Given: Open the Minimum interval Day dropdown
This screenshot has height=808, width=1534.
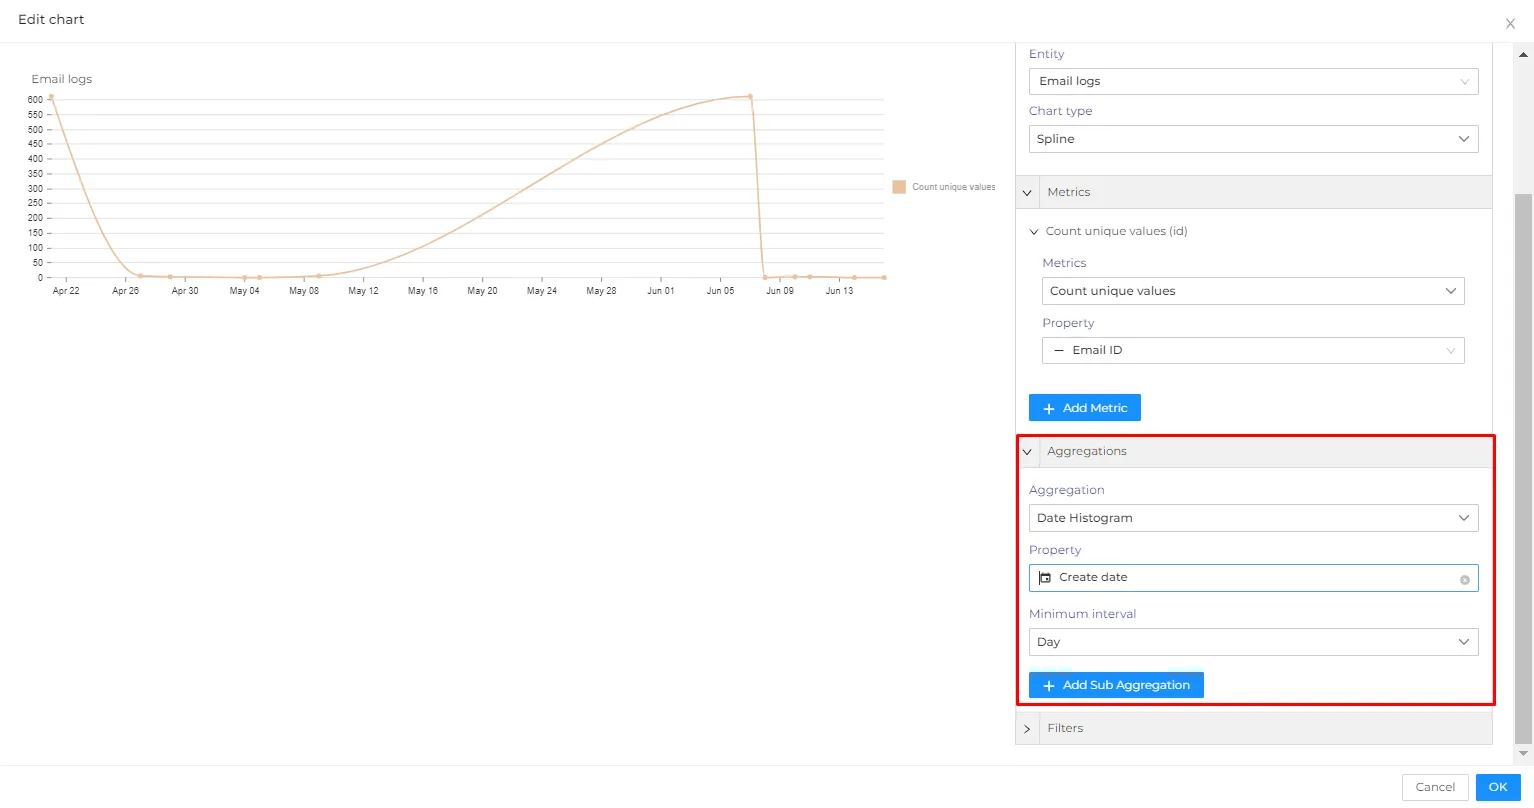Looking at the screenshot, I should (x=1253, y=642).
